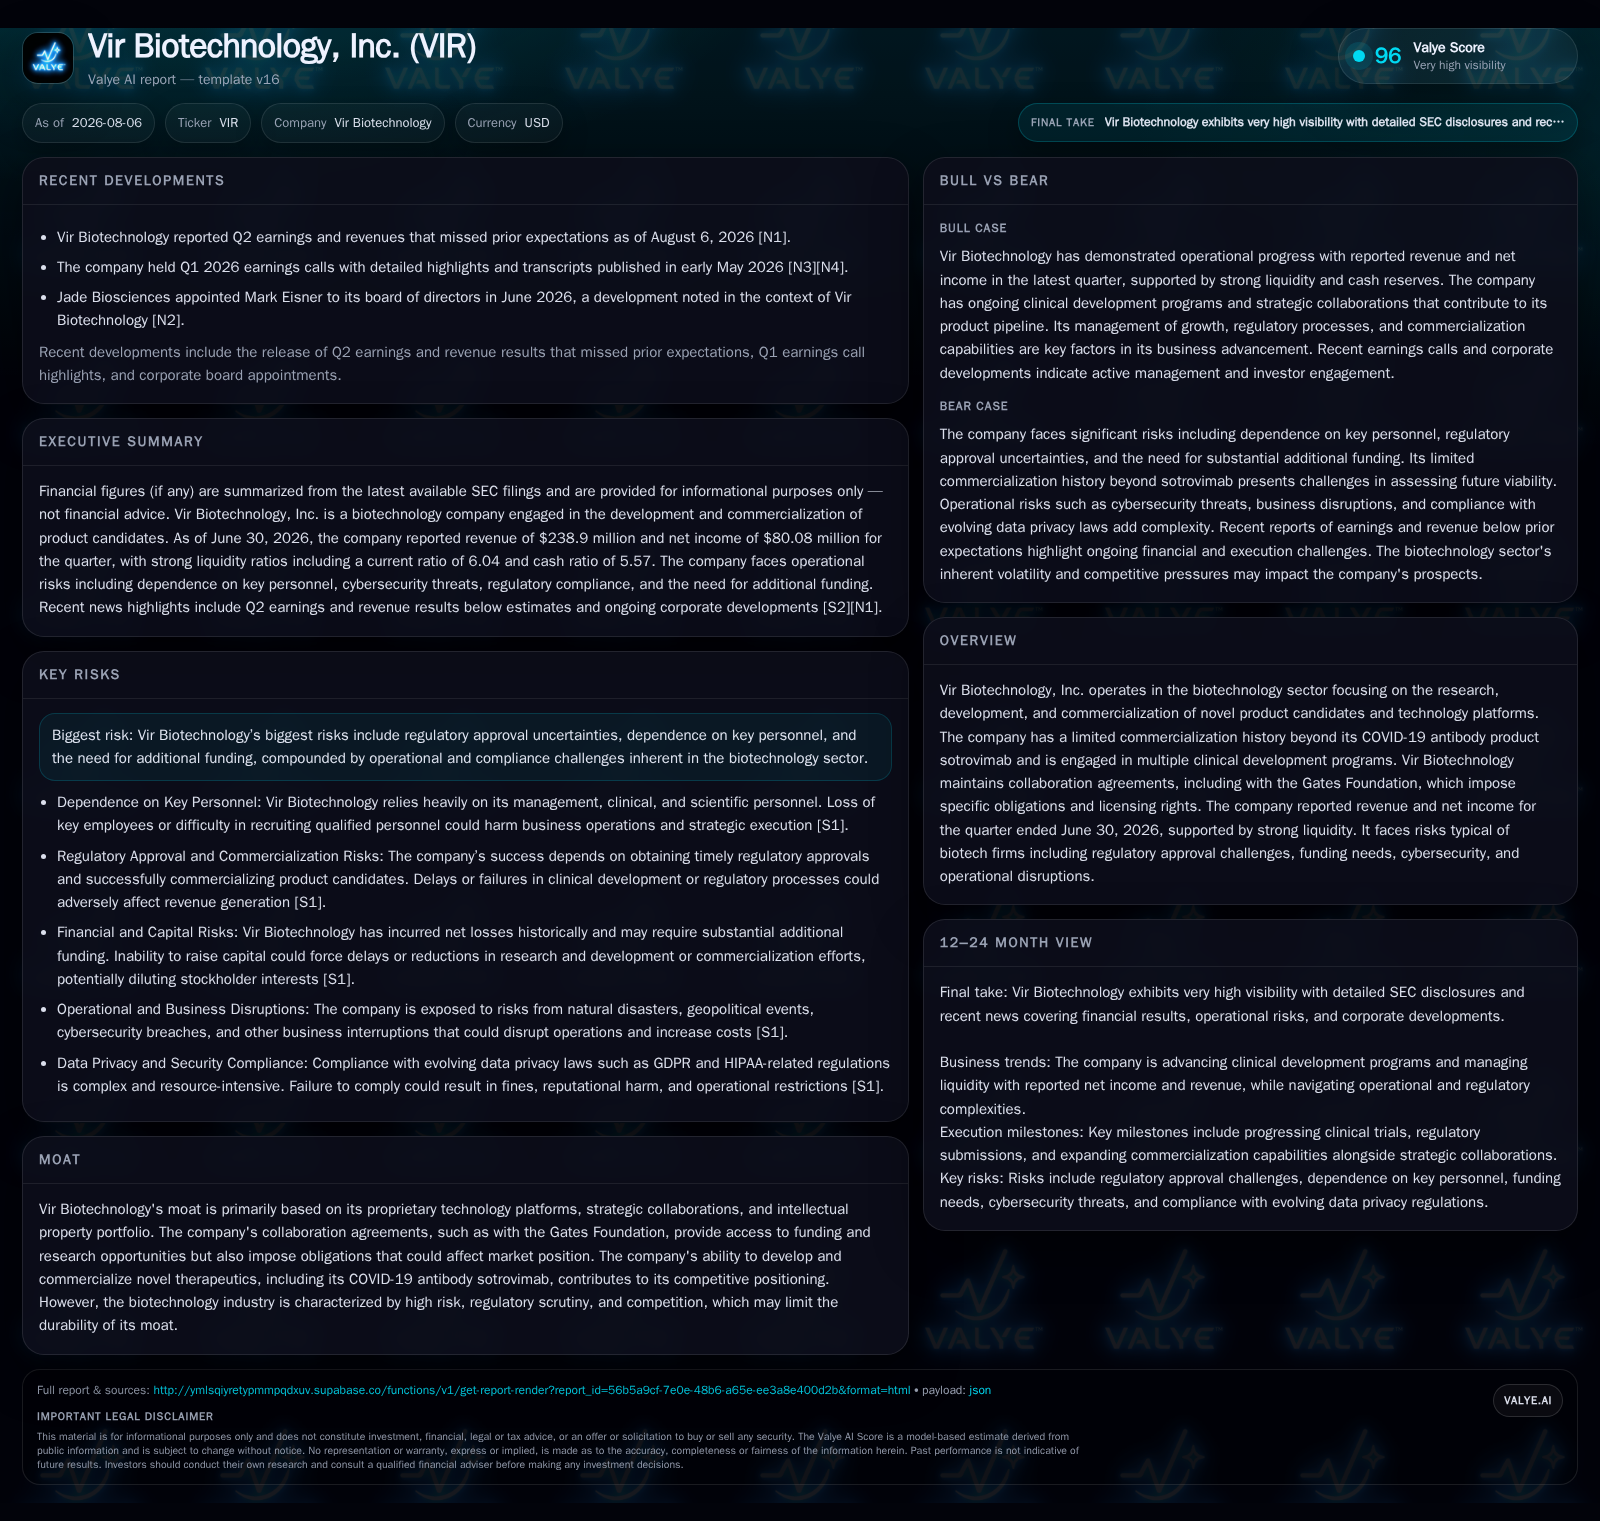Click the cyan dot in the Valye Score badge
This screenshot has height=1521, width=1600.
[x=1358, y=56]
